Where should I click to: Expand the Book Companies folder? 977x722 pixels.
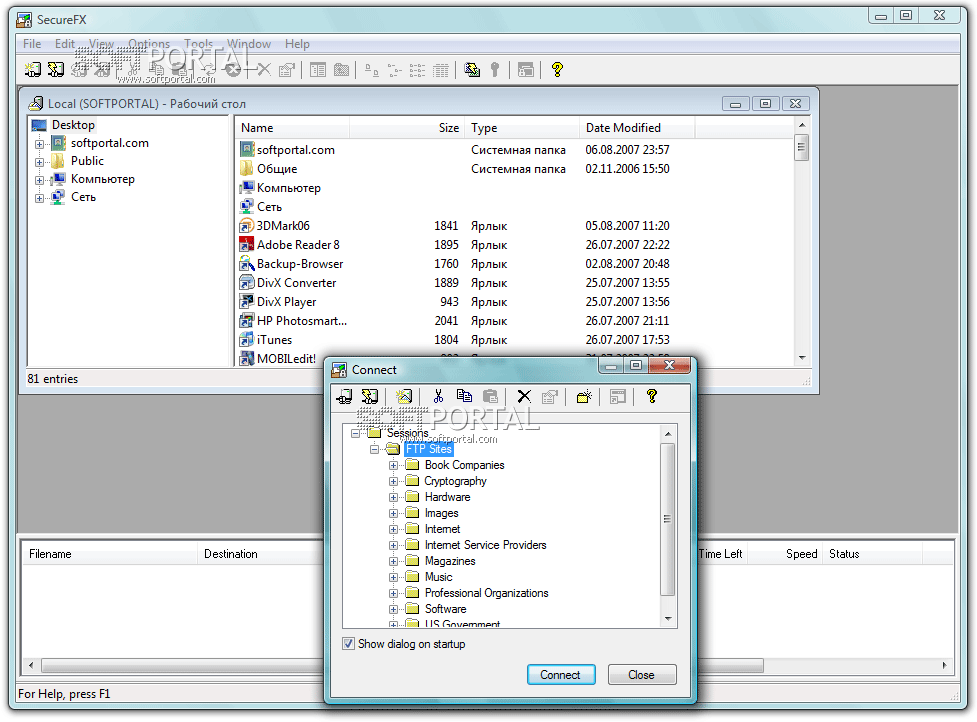pos(393,465)
